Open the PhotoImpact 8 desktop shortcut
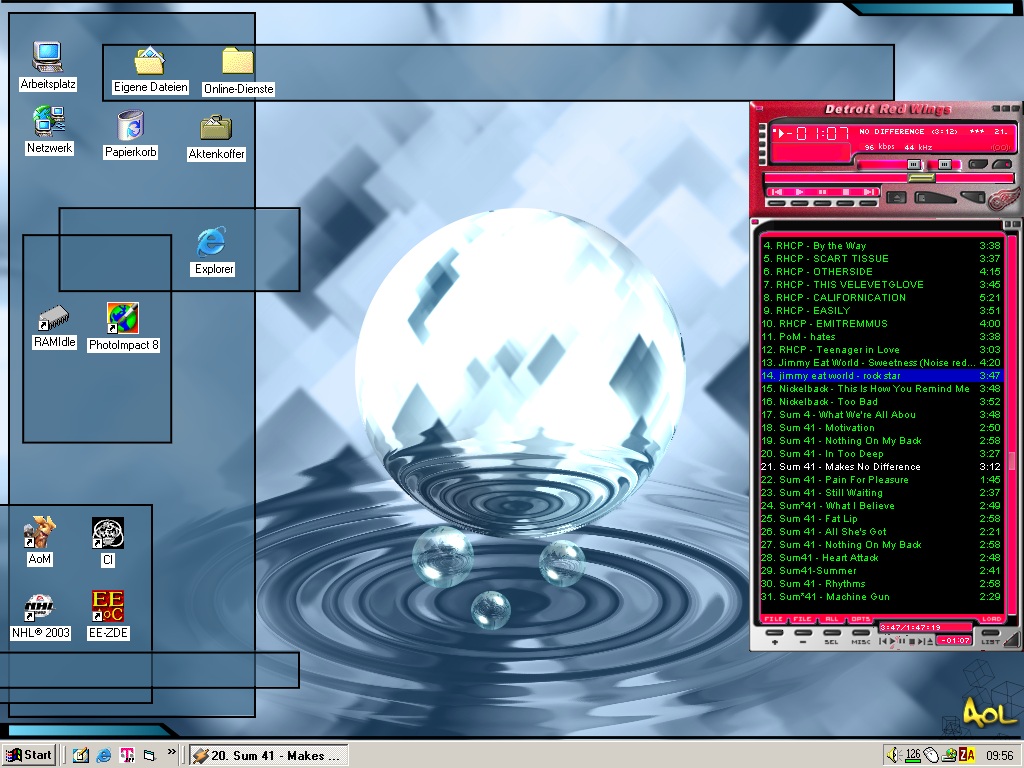 (x=123, y=319)
